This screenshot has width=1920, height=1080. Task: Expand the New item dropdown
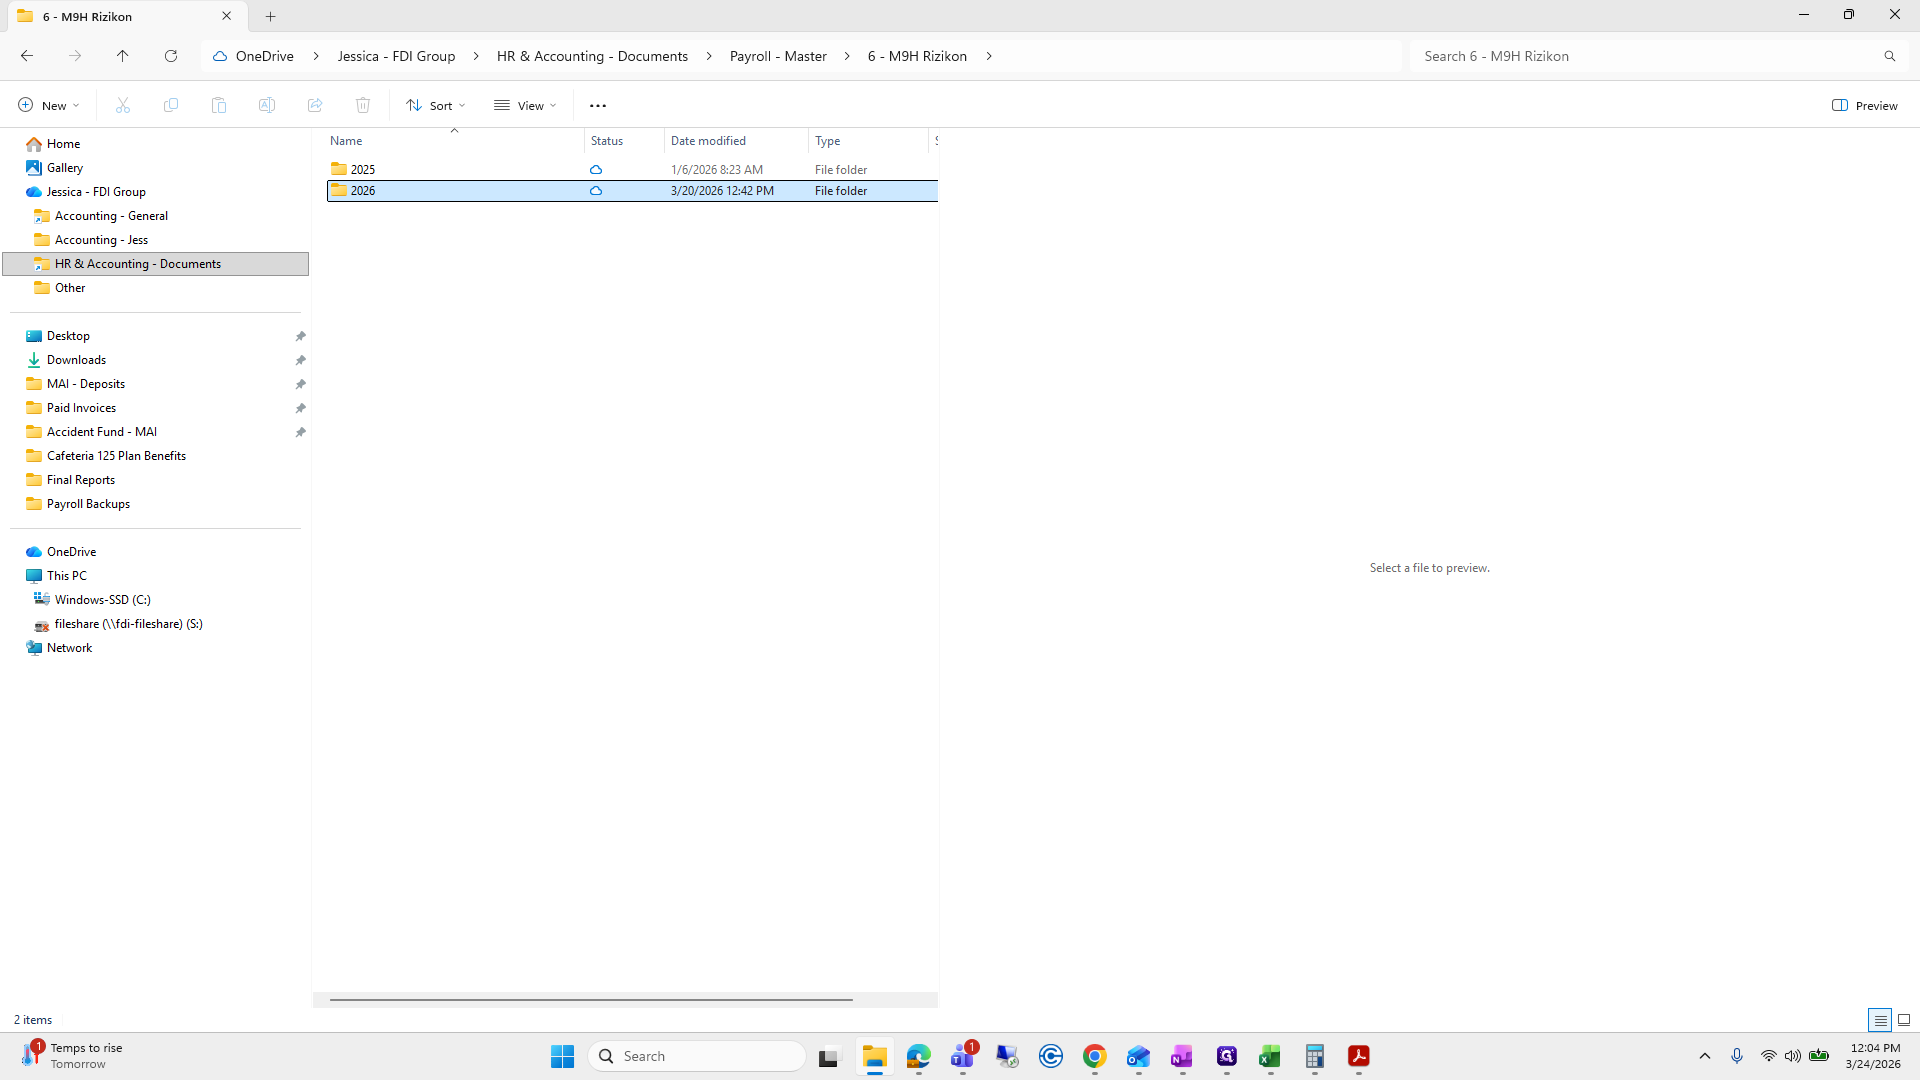coord(48,105)
